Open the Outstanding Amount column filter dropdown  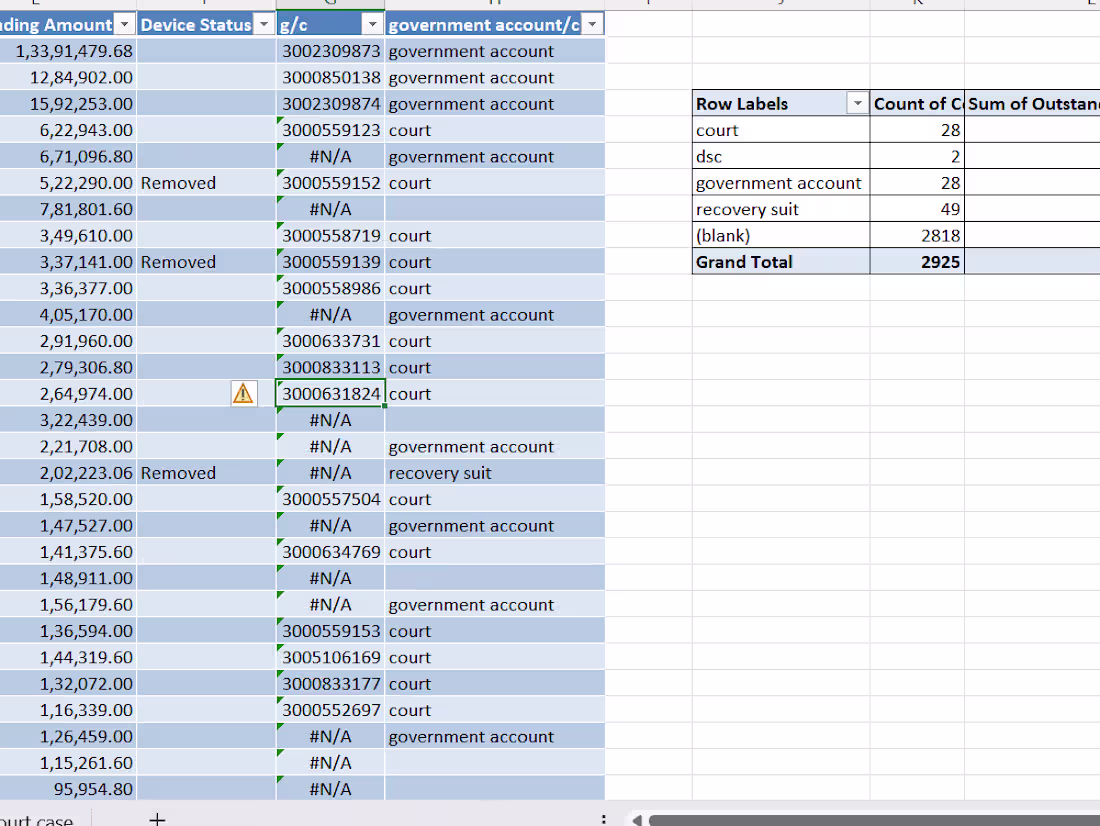pyautogui.click(x=124, y=25)
